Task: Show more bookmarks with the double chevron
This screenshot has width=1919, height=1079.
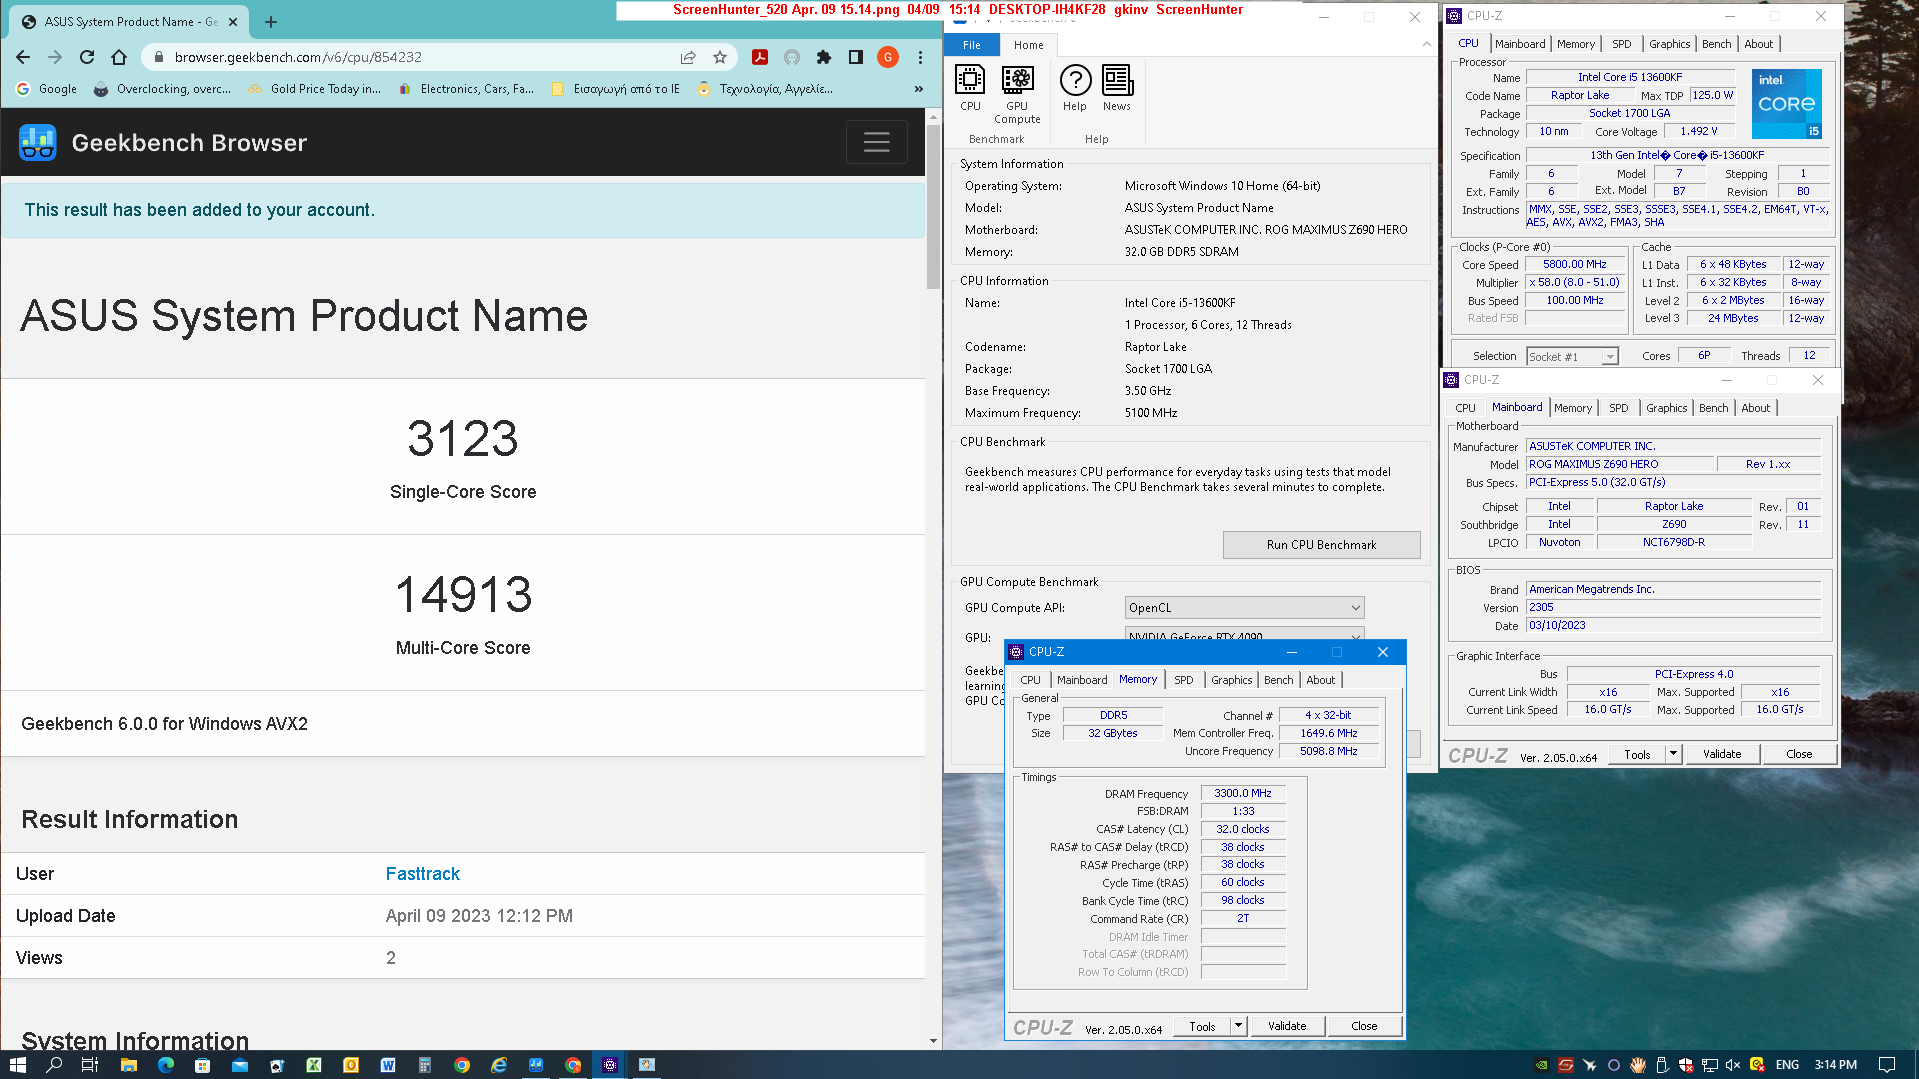Action: (919, 89)
